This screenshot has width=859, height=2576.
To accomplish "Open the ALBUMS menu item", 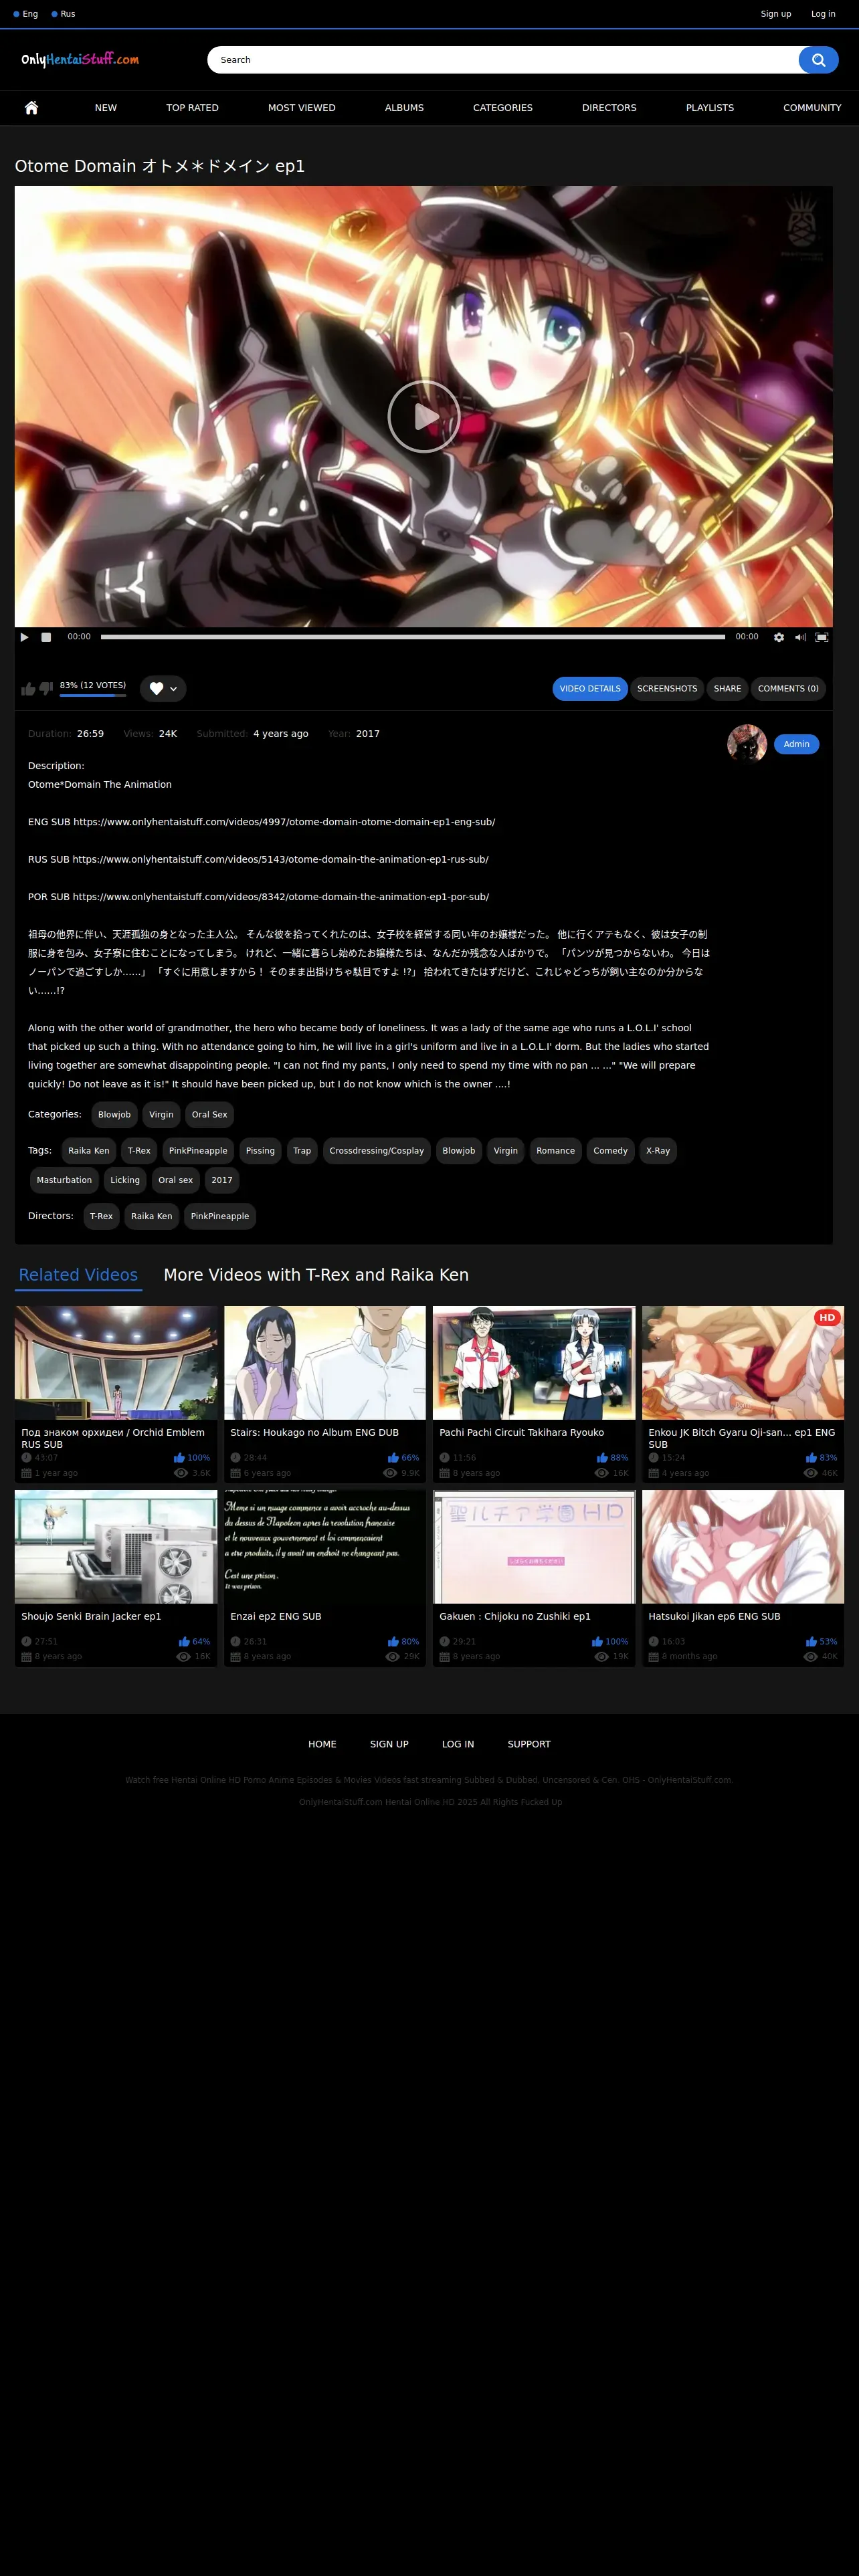I will [404, 108].
